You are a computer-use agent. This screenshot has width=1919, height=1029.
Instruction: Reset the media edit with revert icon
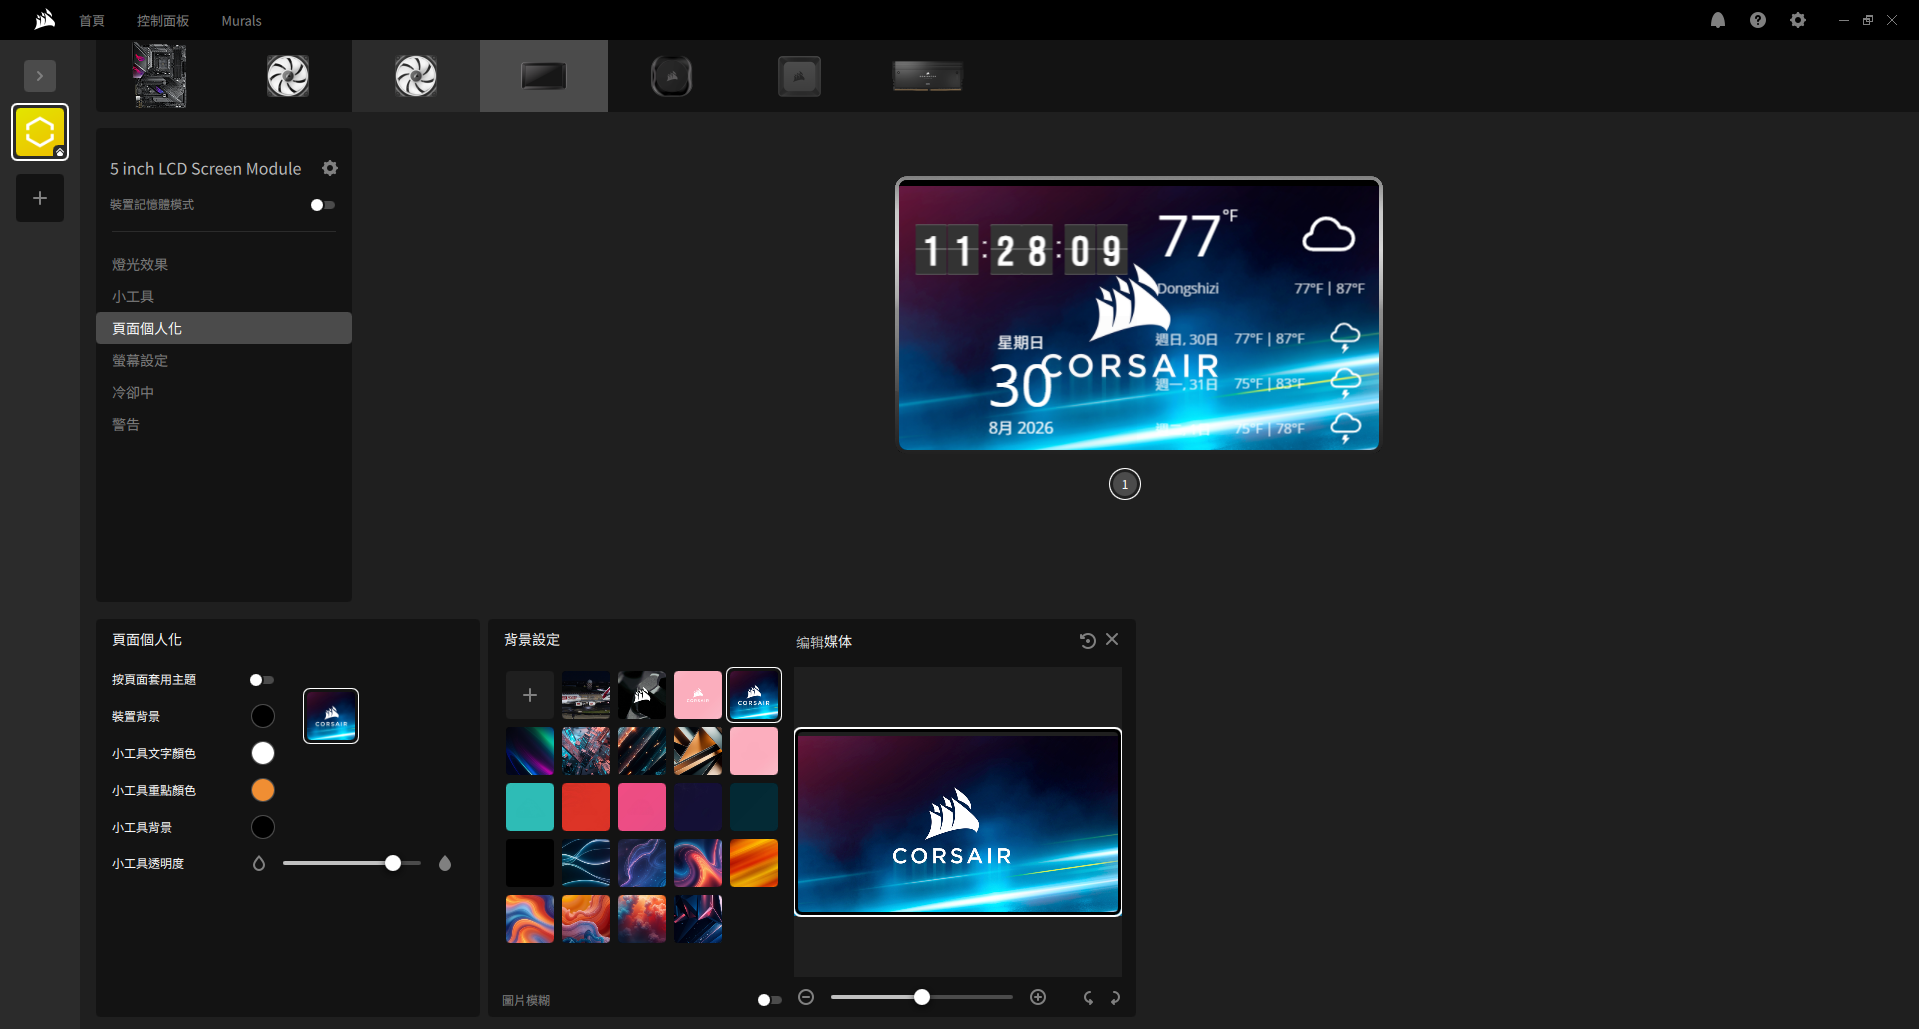1088,640
